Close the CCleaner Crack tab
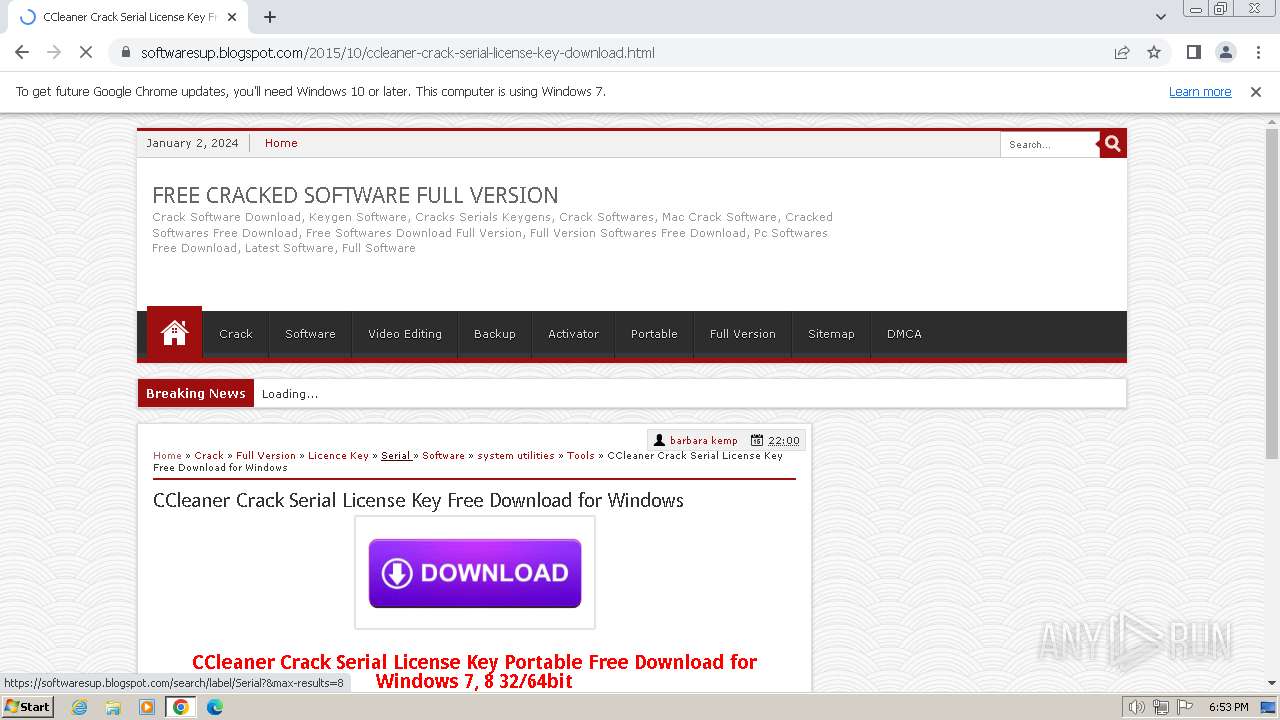 [x=232, y=17]
